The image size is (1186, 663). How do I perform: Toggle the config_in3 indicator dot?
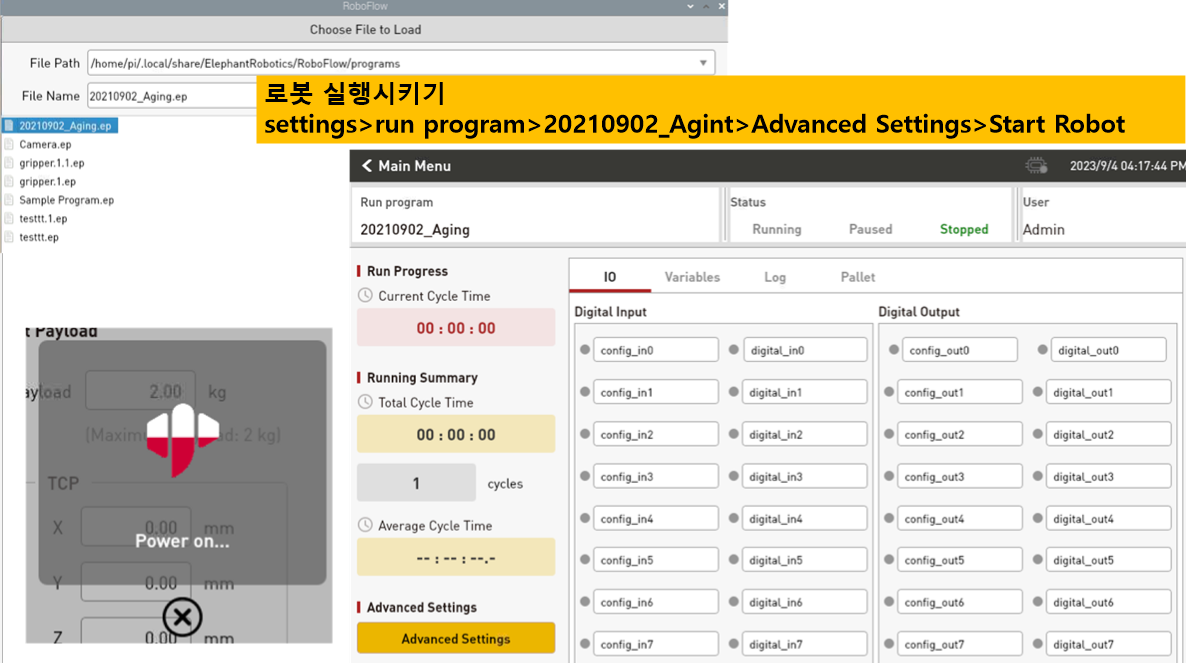tap(585, 476)
